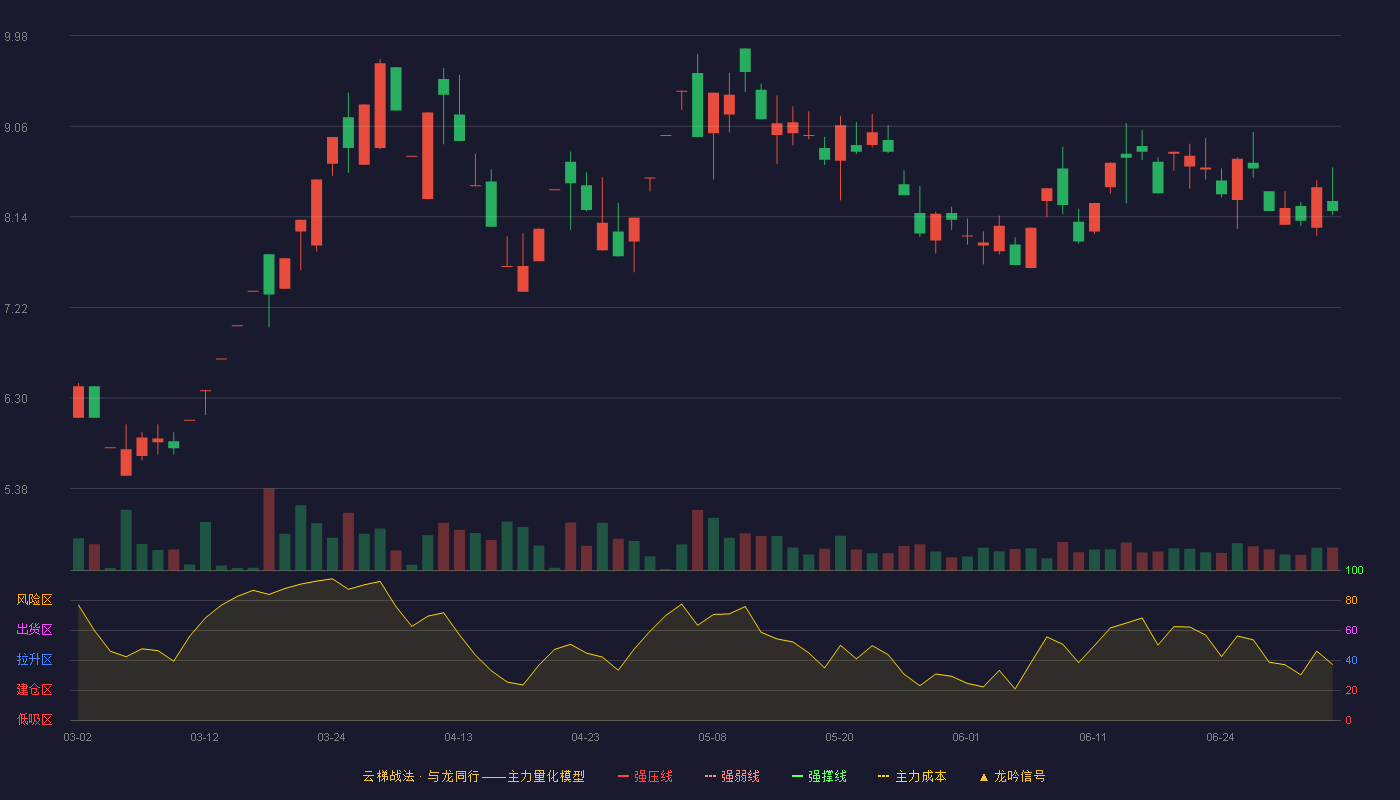
Task: Click the 8.14 price axis label
Action: click(16, 218)
